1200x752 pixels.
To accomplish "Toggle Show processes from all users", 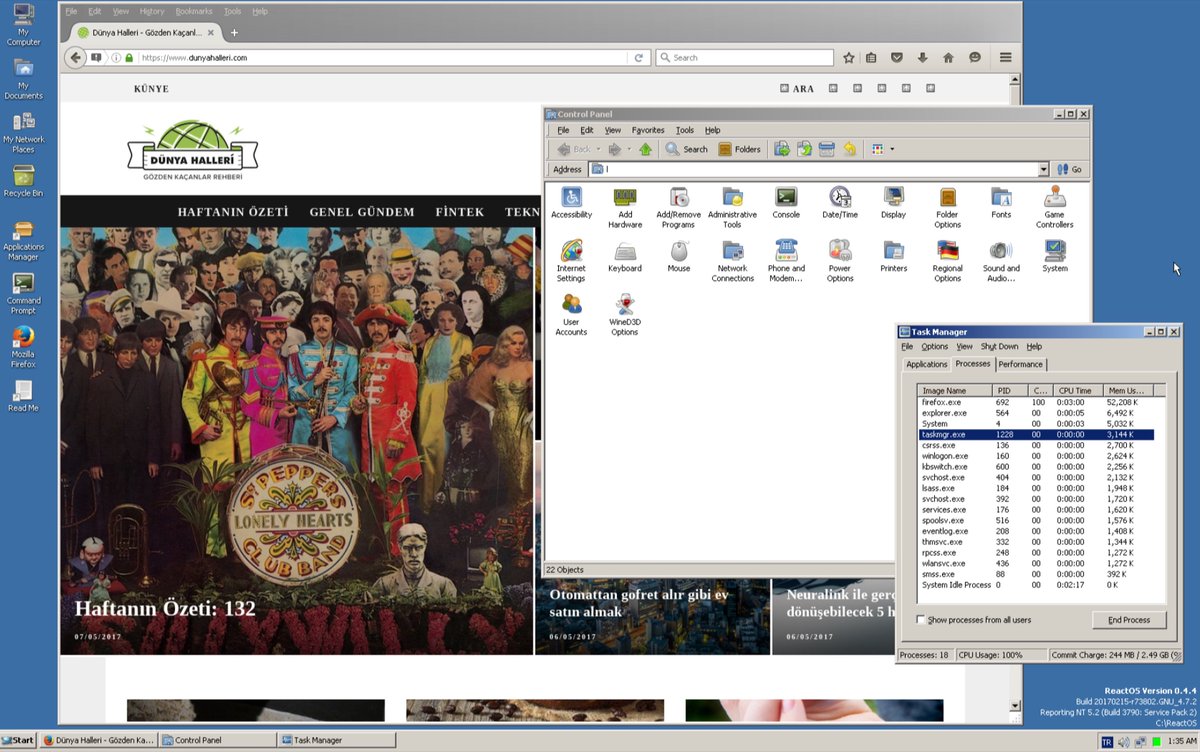I will tap(922, 620).
